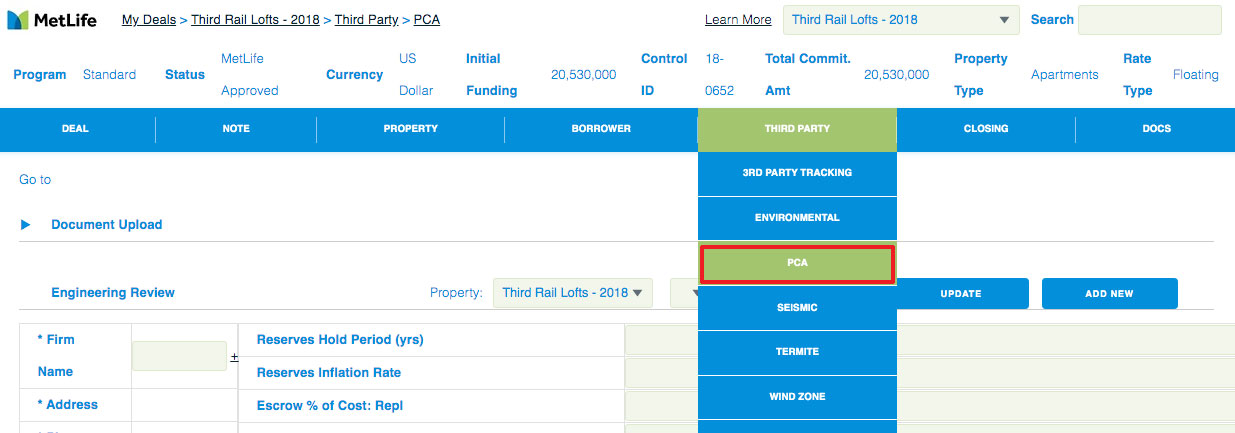The width and height of the screenshot is (1235, 433).
Task: Expand Document Upload section triangle
Action: 26,225
